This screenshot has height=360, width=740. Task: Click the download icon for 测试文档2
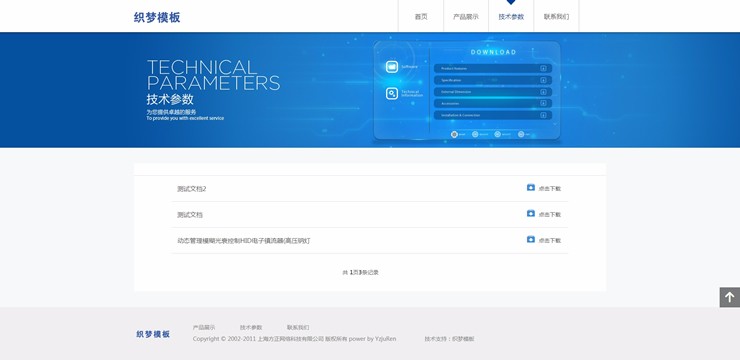point(531,188)
